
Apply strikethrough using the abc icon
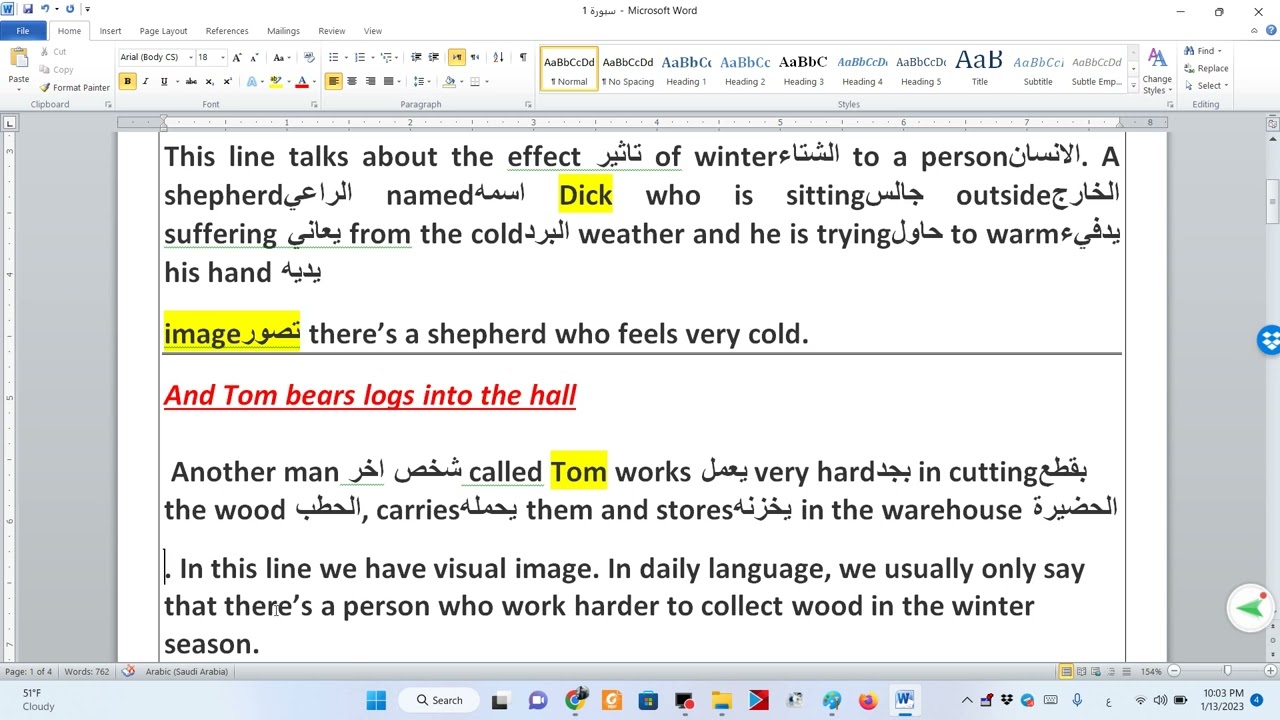point(191,82)
